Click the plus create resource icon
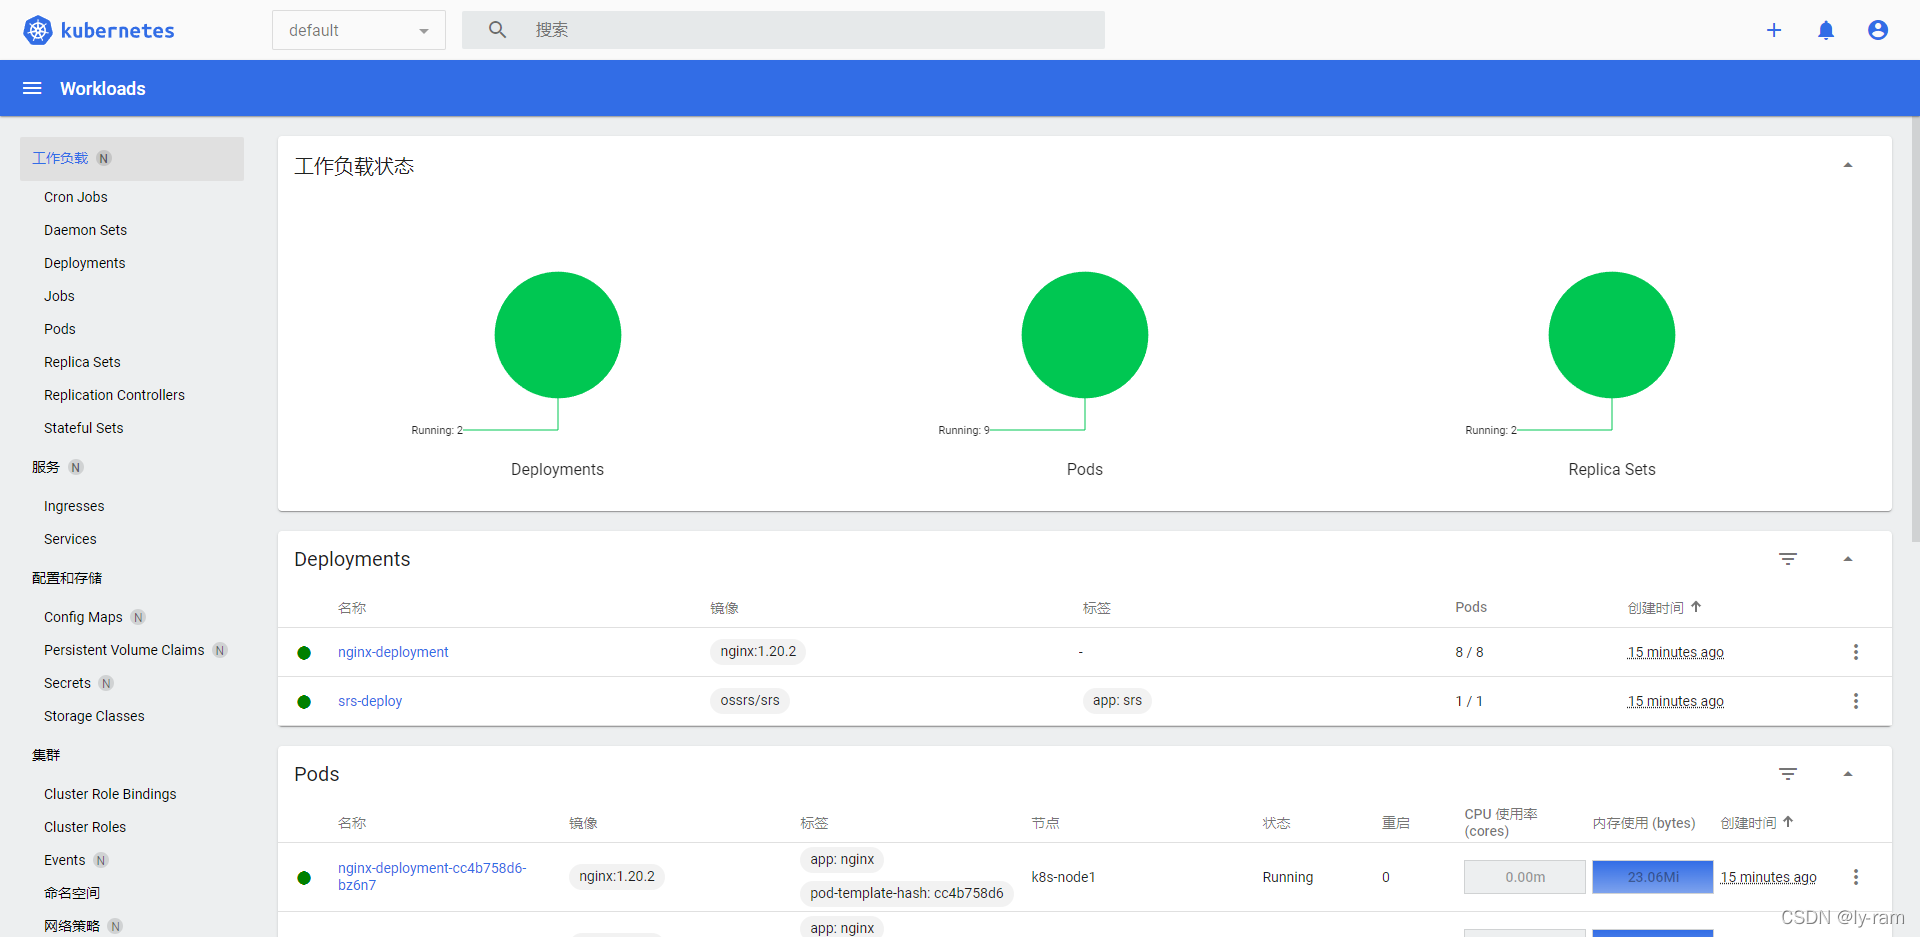 tap(1774, 30)
